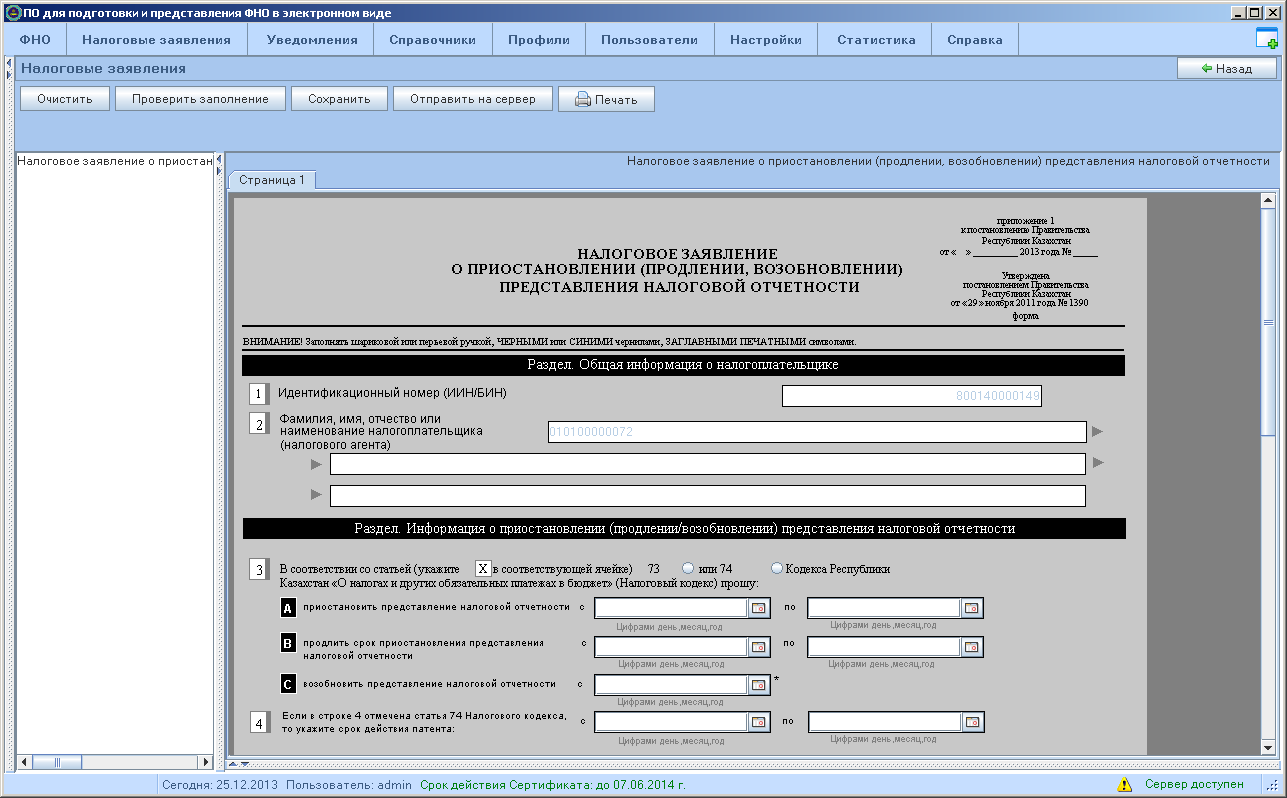
Task: Expand list pane using middle splitter right arrow
Action: point(219,170)
